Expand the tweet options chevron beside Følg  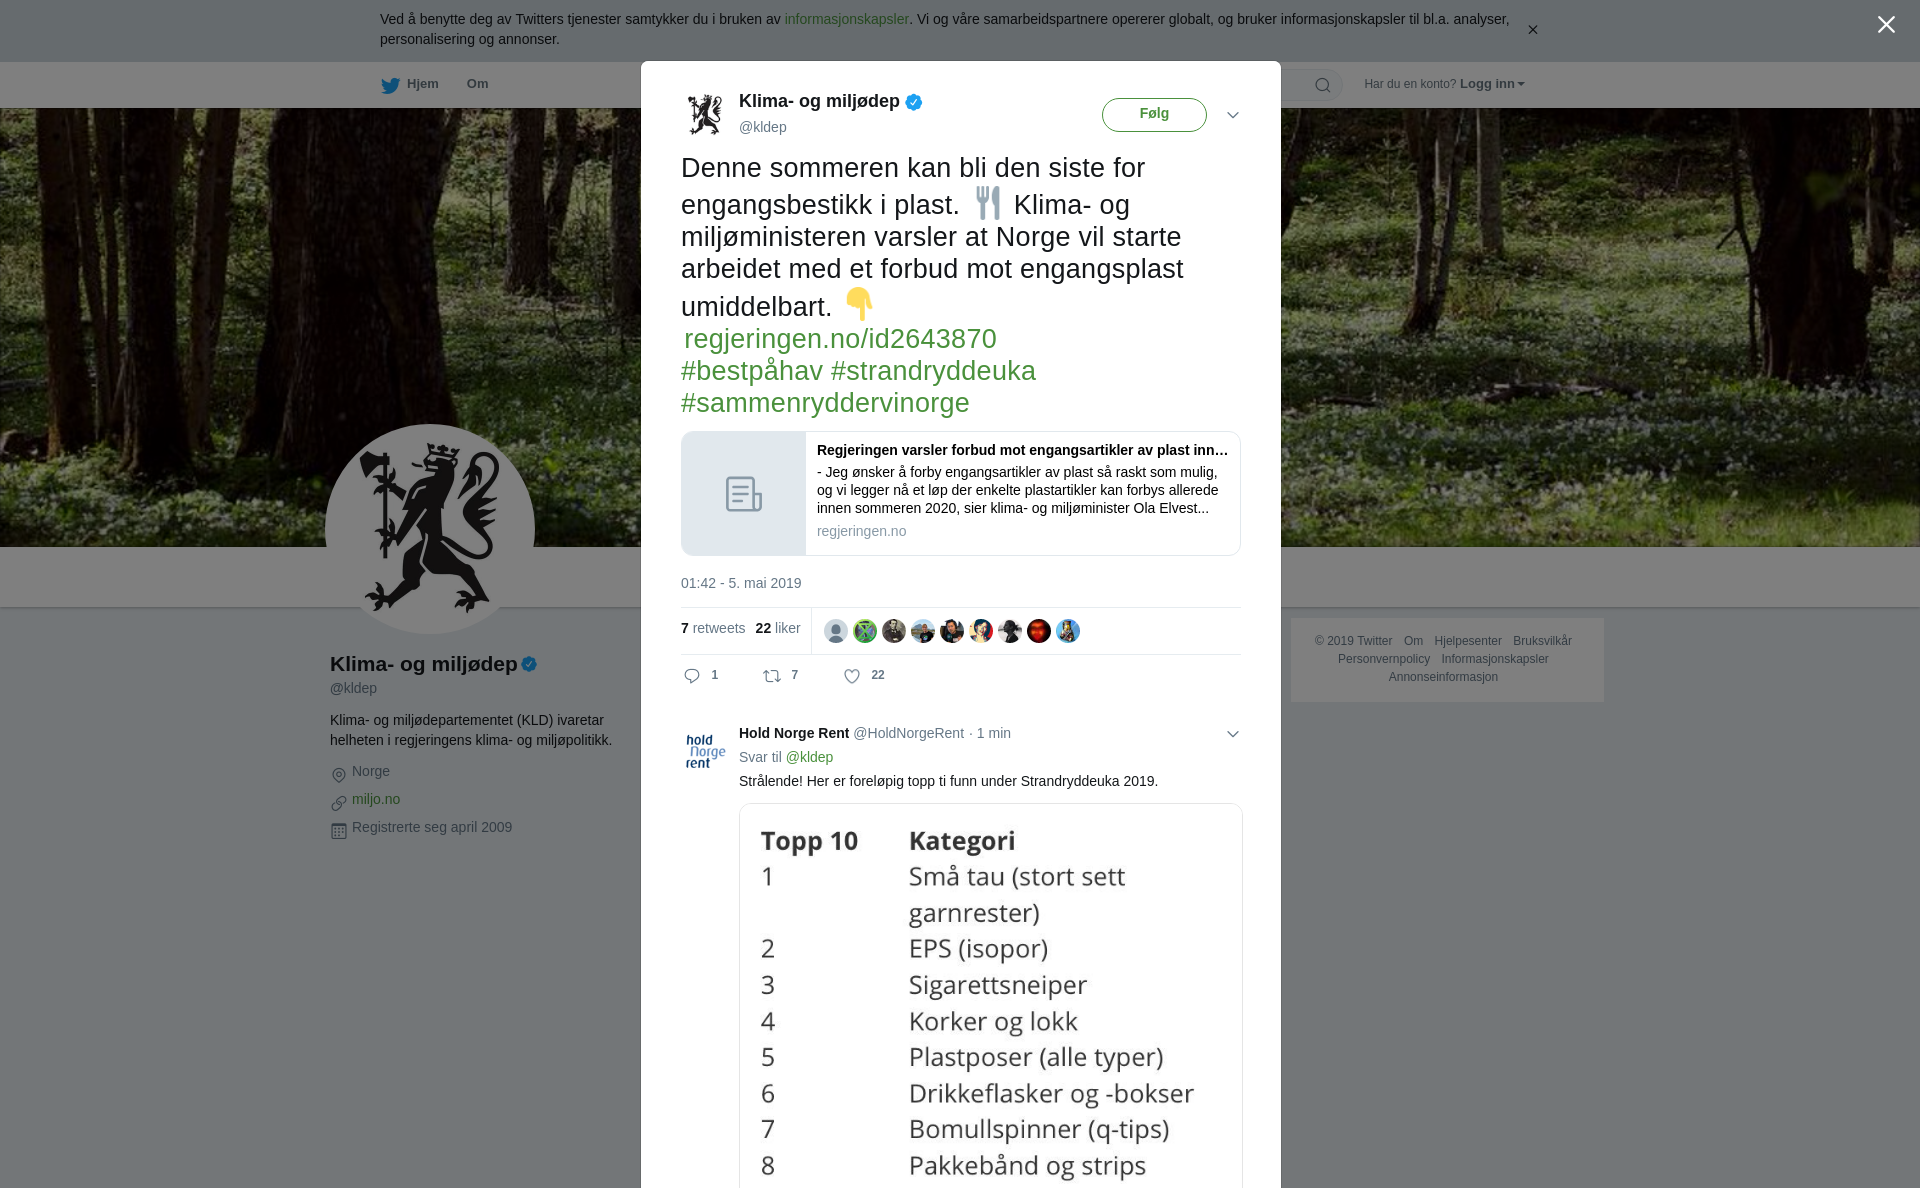pos(1233,115)
